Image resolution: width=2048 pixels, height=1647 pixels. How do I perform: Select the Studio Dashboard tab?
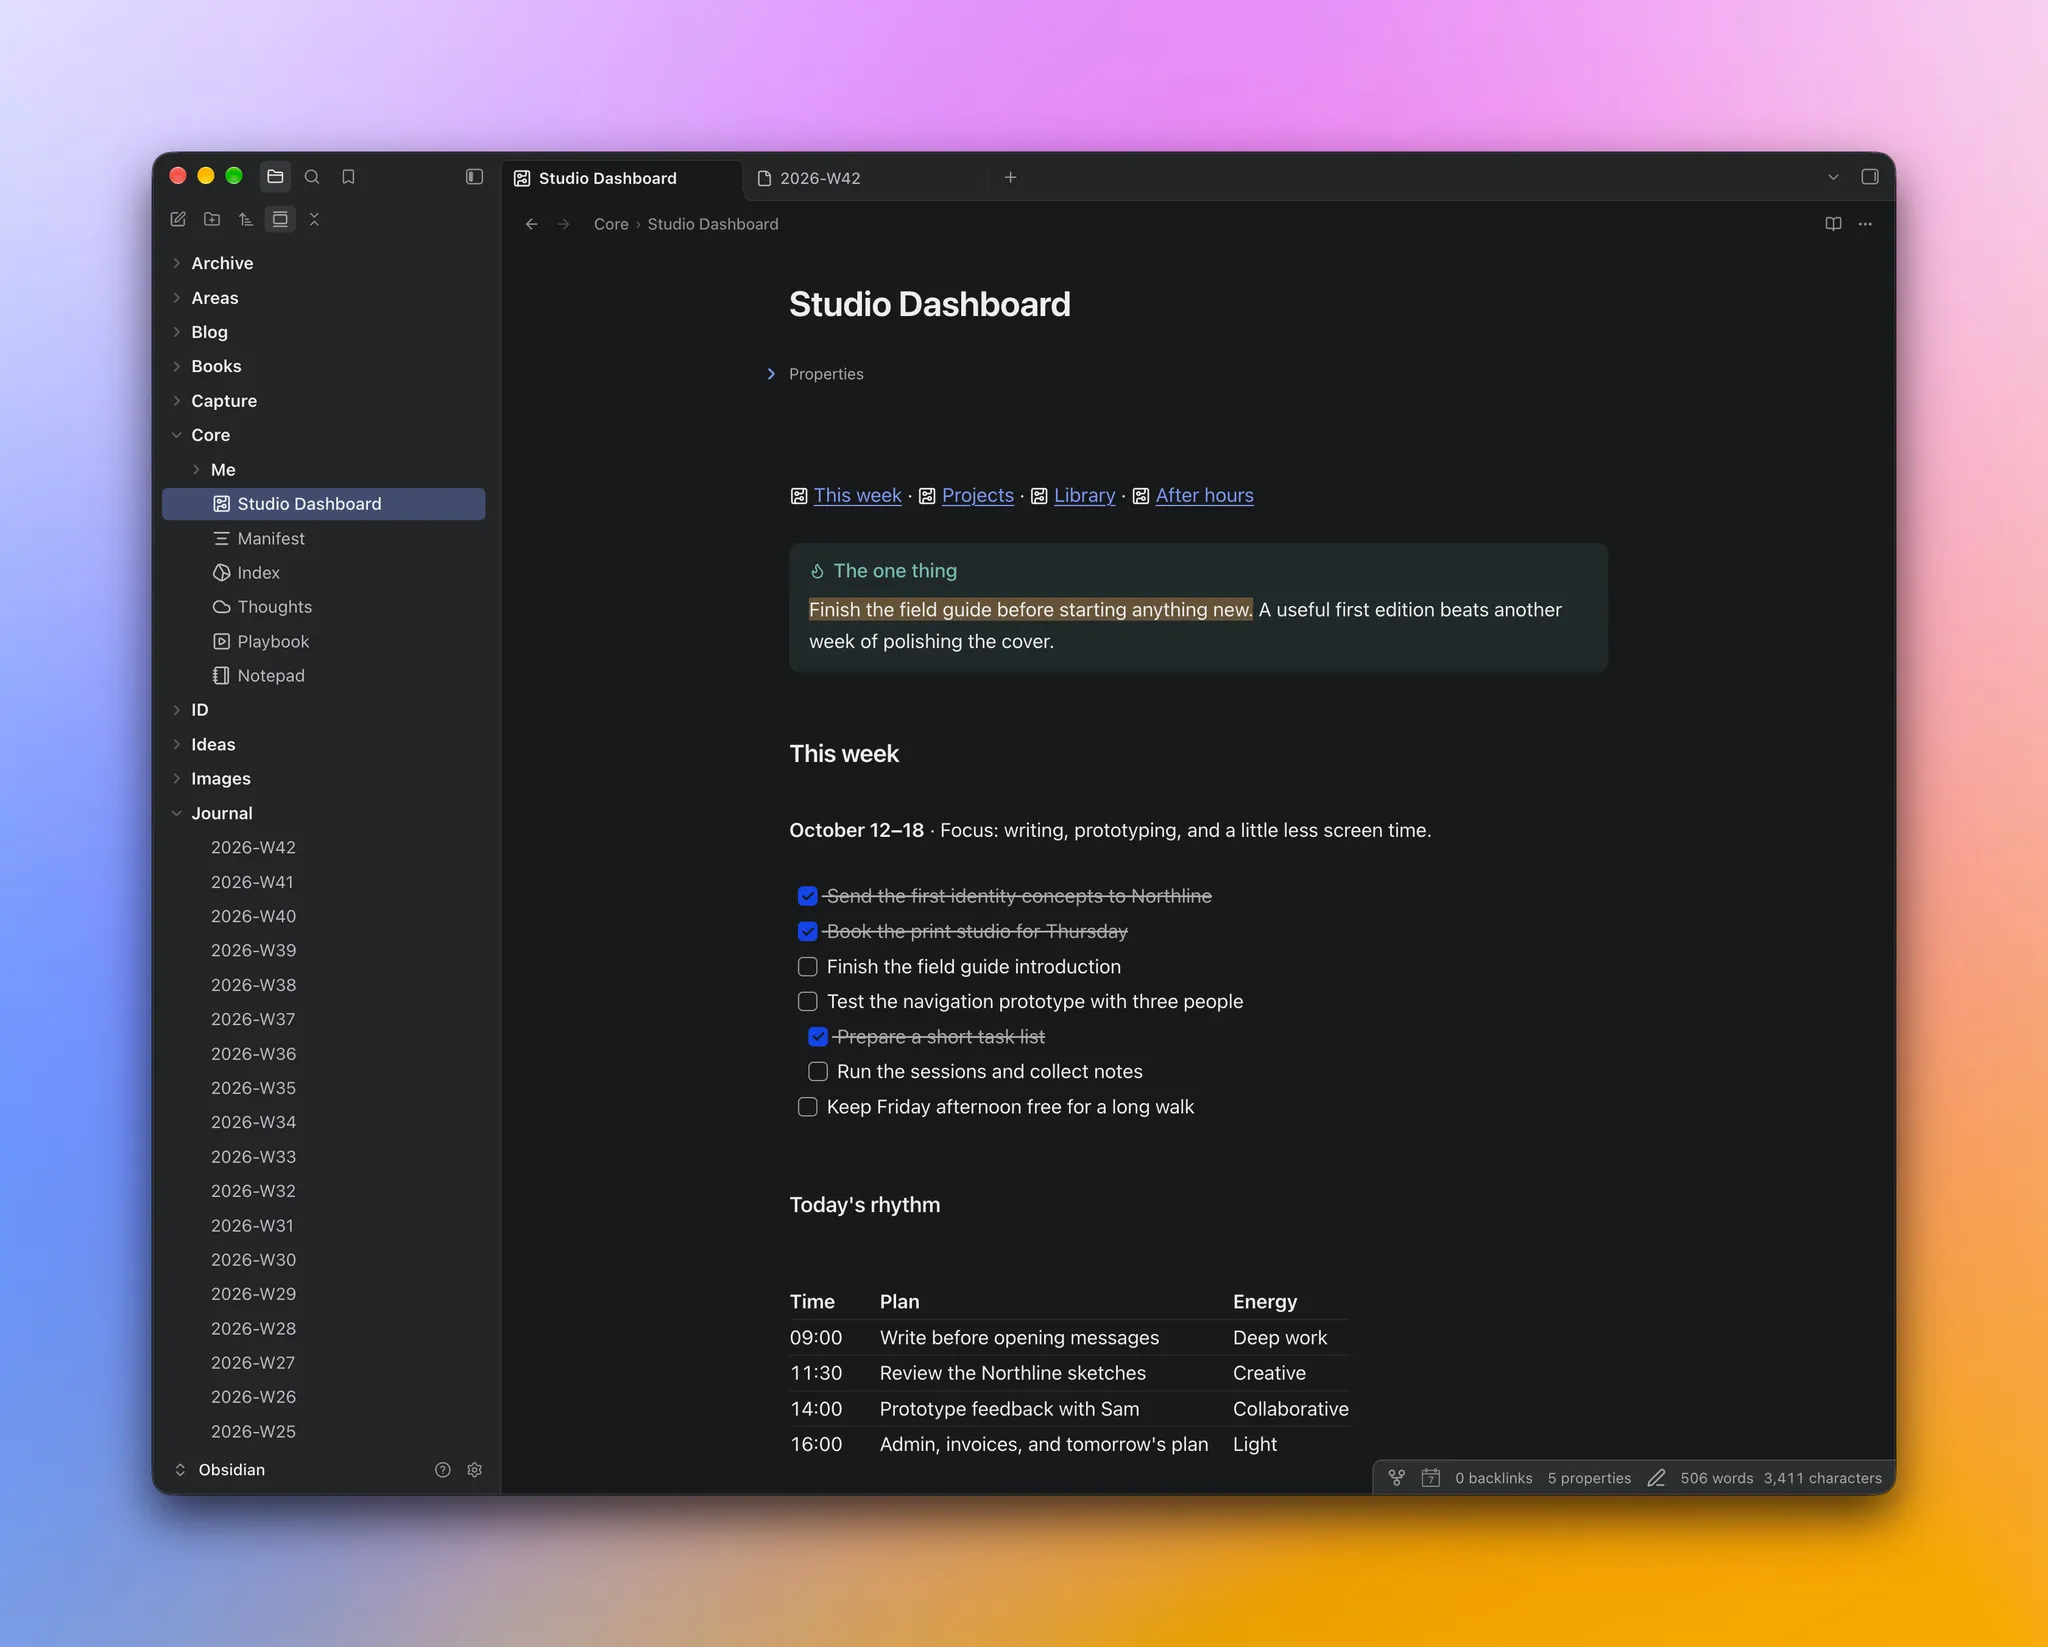click(622, 178)
